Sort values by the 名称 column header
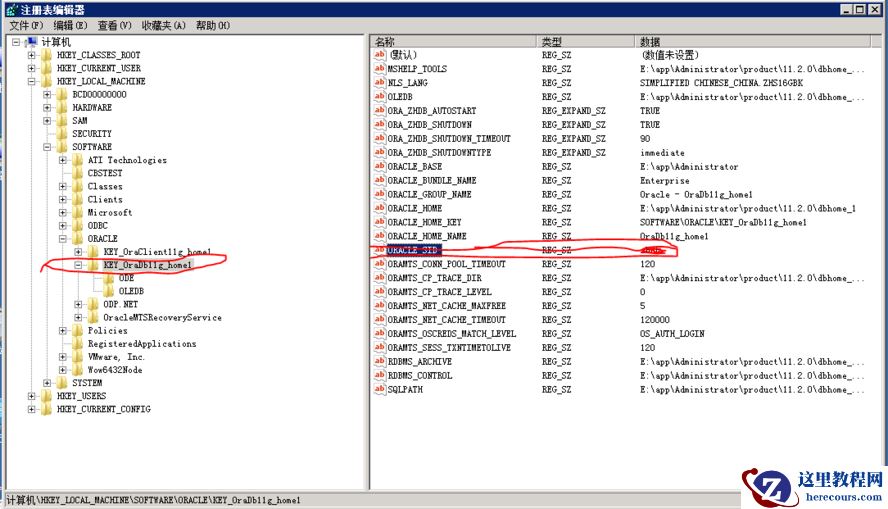Screen dimensions: 888x509 click(x=454, y=41)
